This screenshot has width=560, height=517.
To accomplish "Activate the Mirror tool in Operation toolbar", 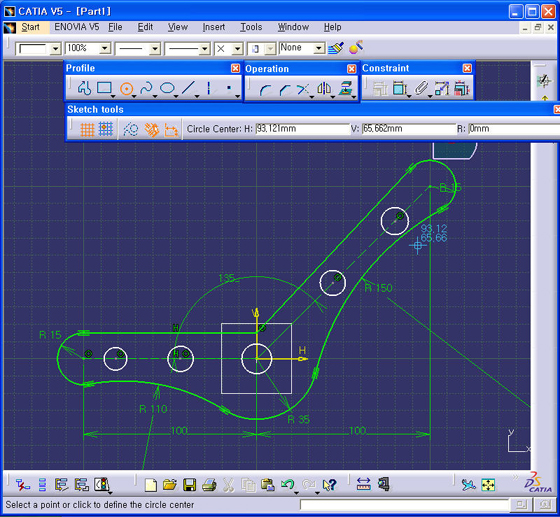I will coord(324,89).
